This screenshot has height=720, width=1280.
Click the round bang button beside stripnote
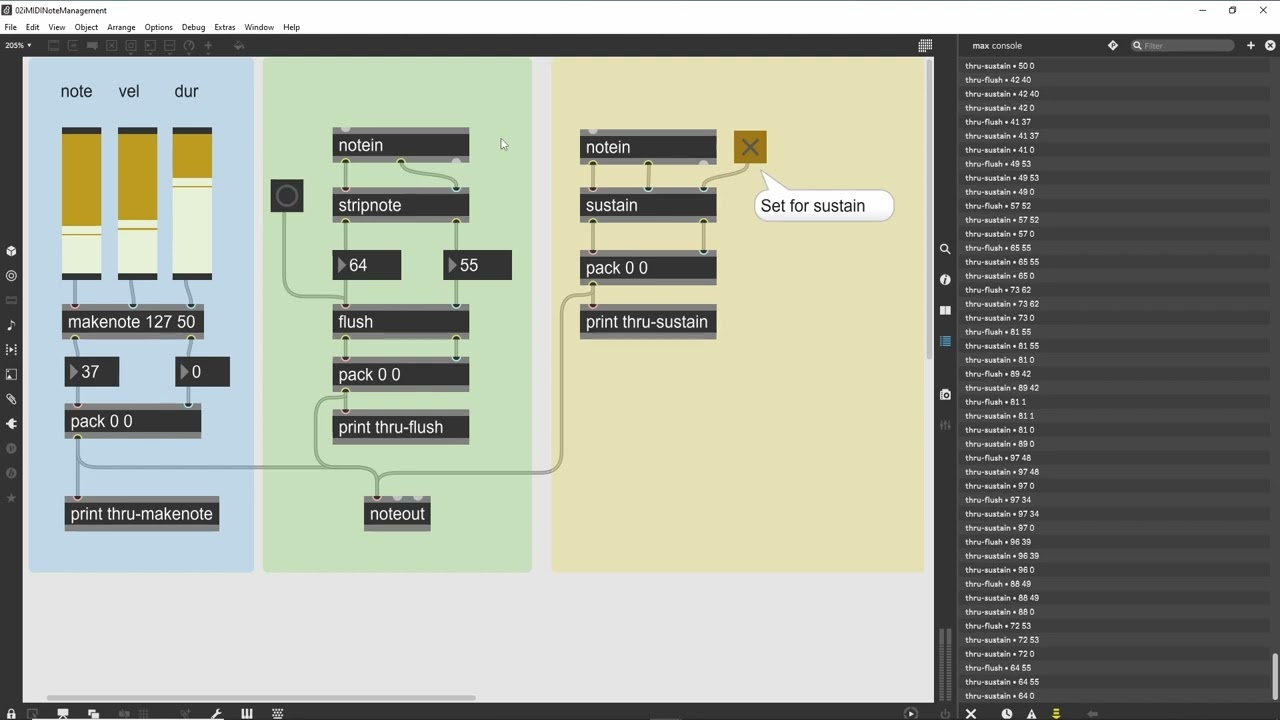(287, 196)
